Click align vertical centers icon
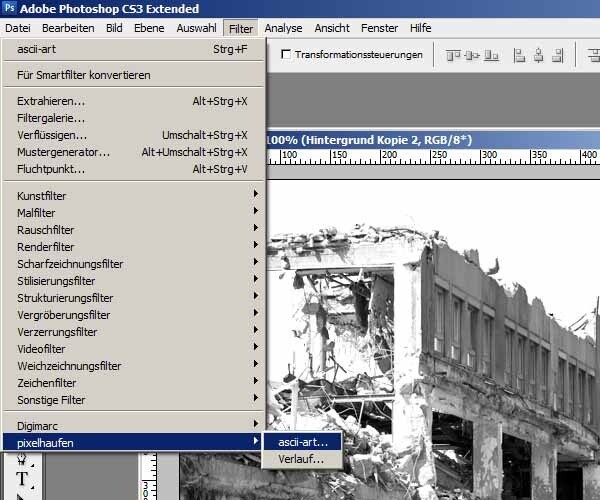This screenshot has height=500, width=600. (x=472, y=56)
